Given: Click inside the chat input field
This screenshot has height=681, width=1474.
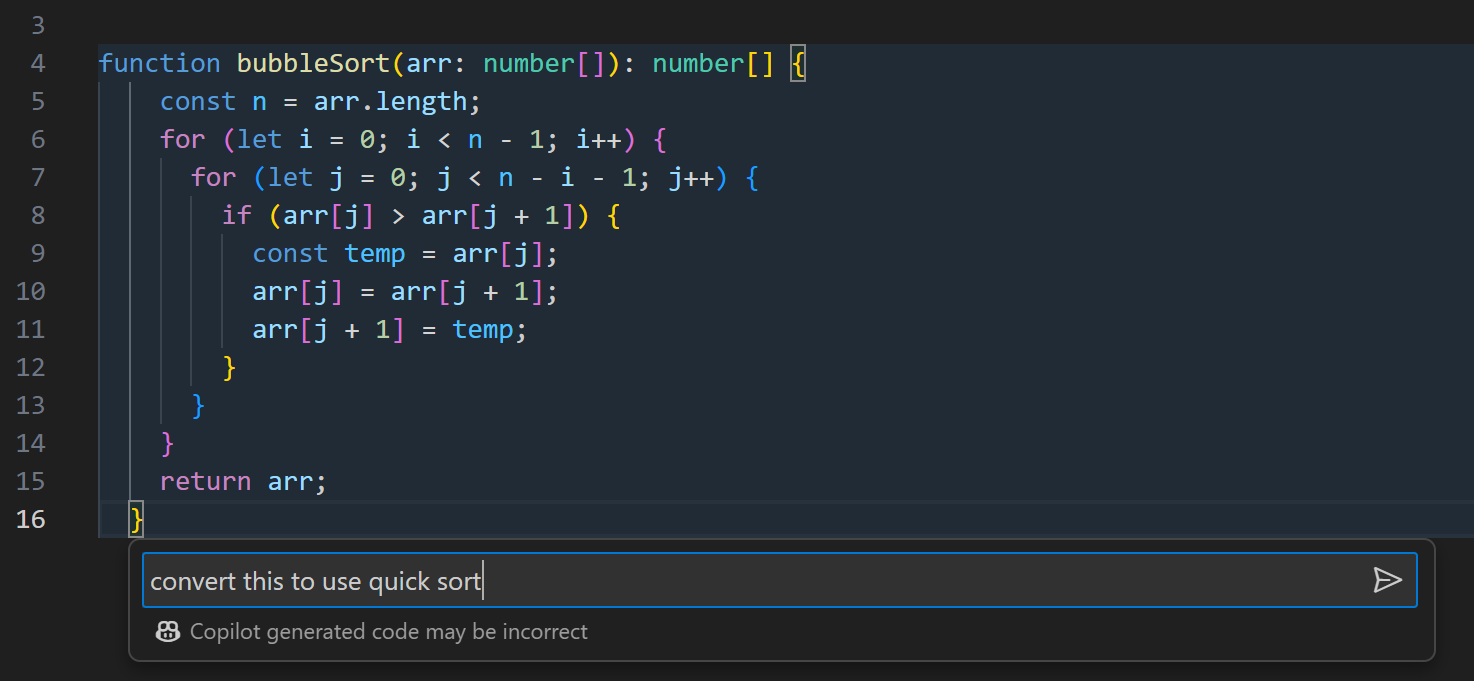Looking at the screenshot, I should 700,579.
